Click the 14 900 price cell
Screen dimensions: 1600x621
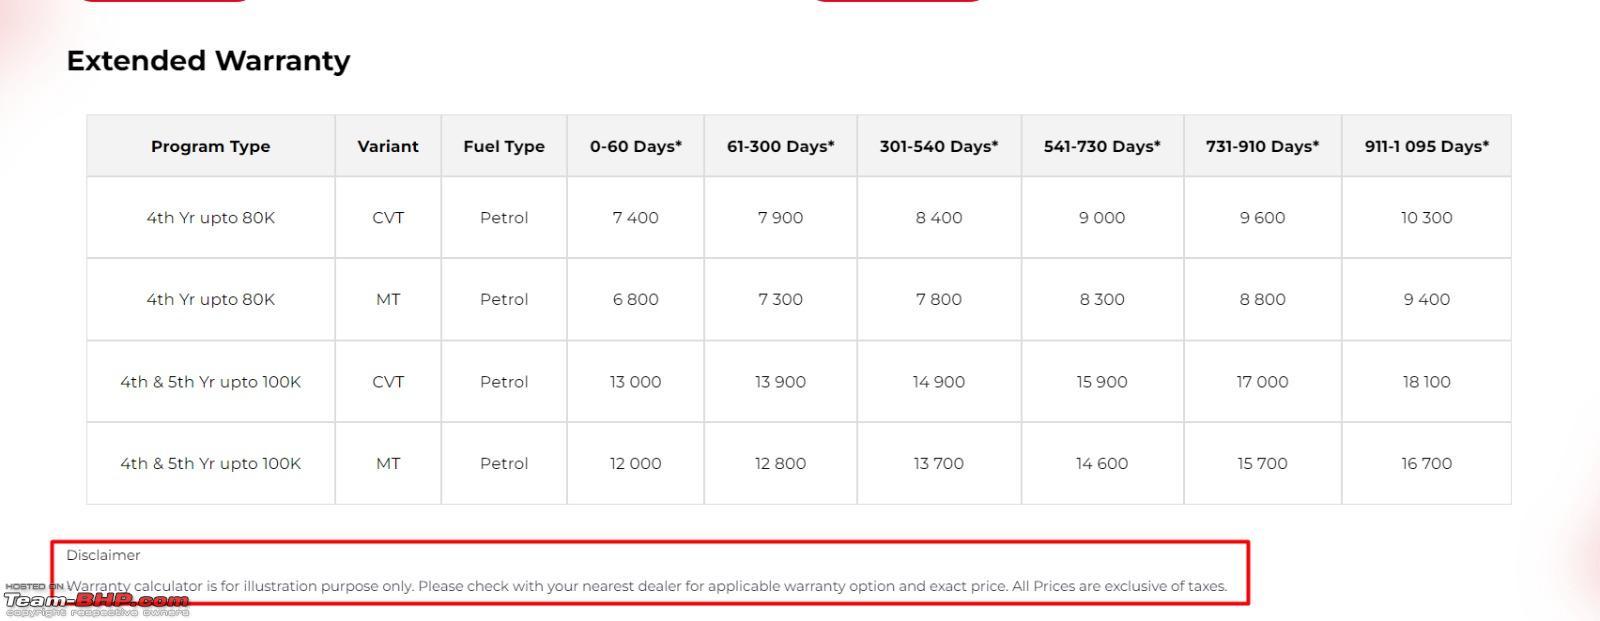939,382
